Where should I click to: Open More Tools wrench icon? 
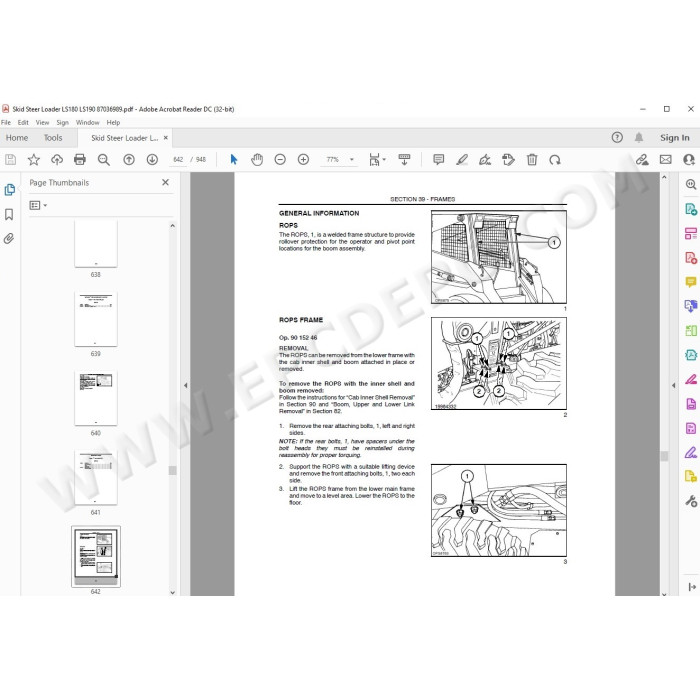click(691, 501)
